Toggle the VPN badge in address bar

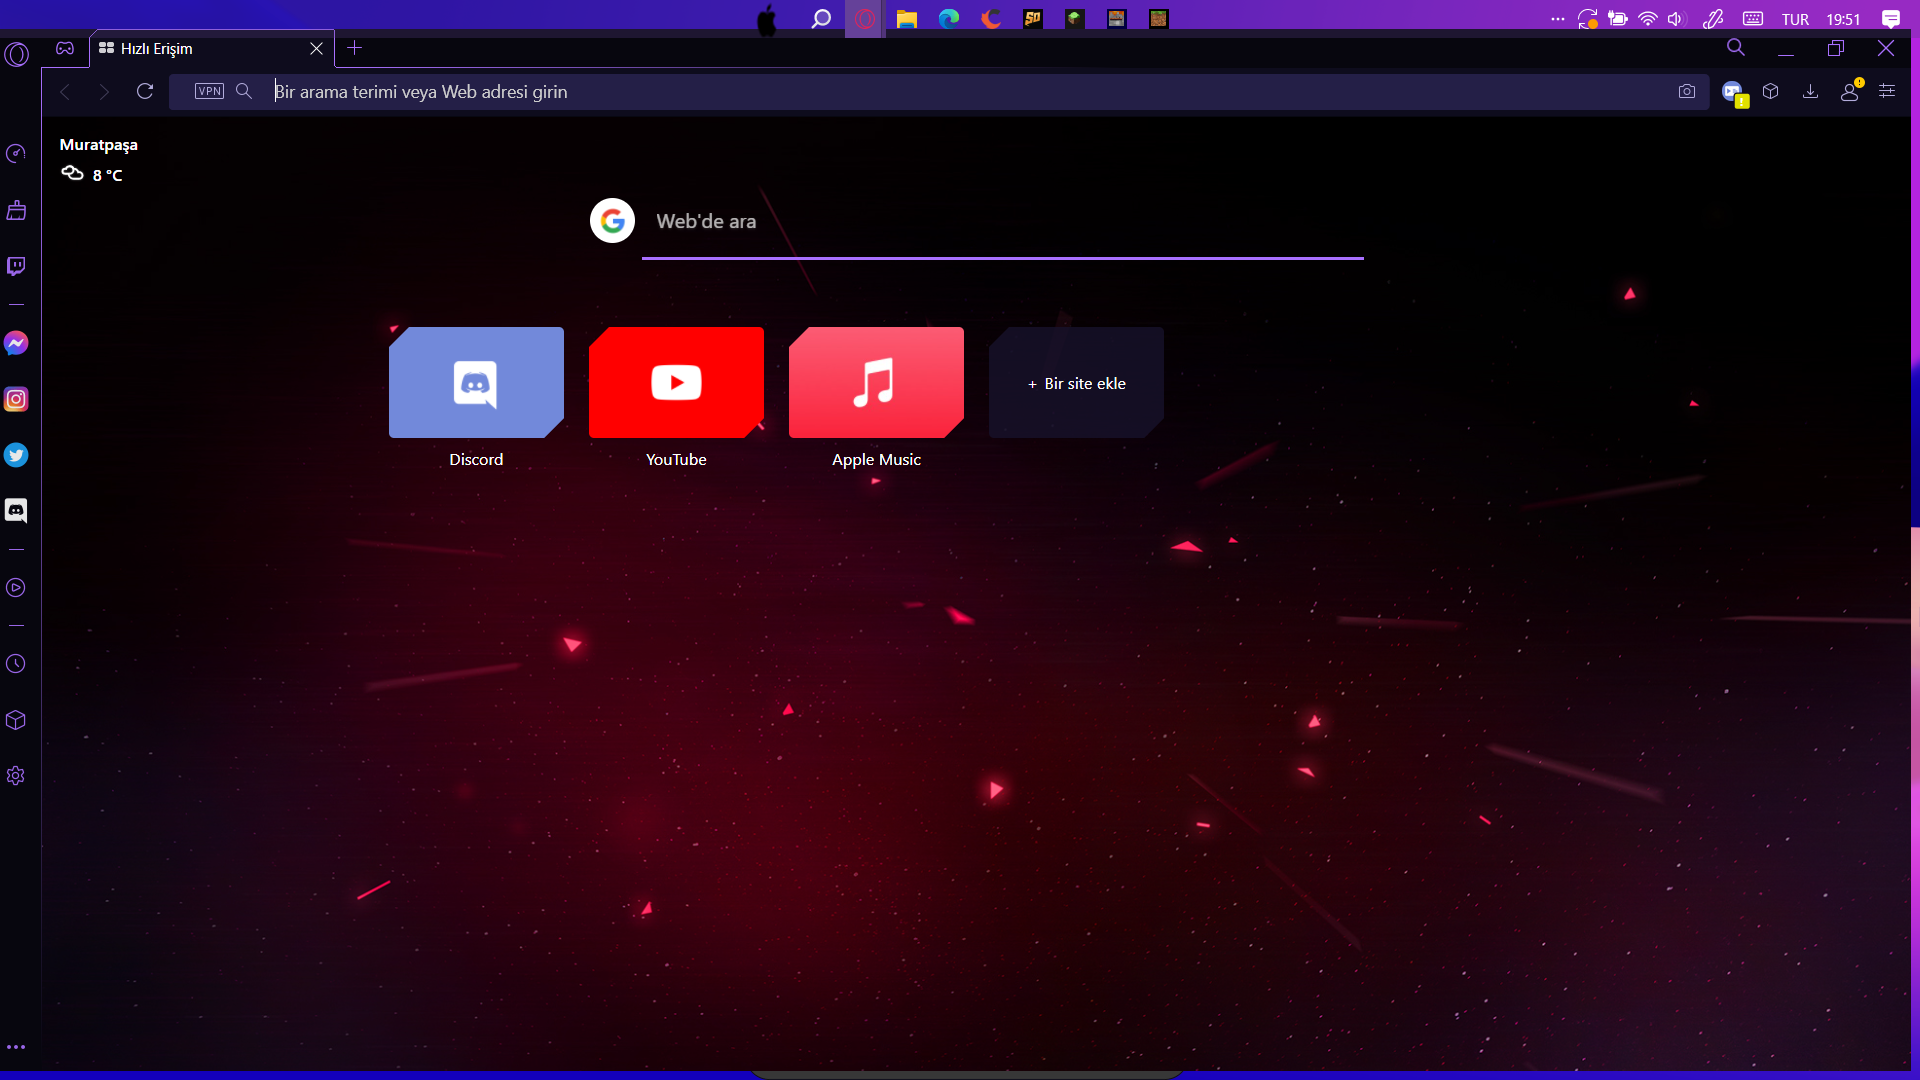tap(209, 91)
